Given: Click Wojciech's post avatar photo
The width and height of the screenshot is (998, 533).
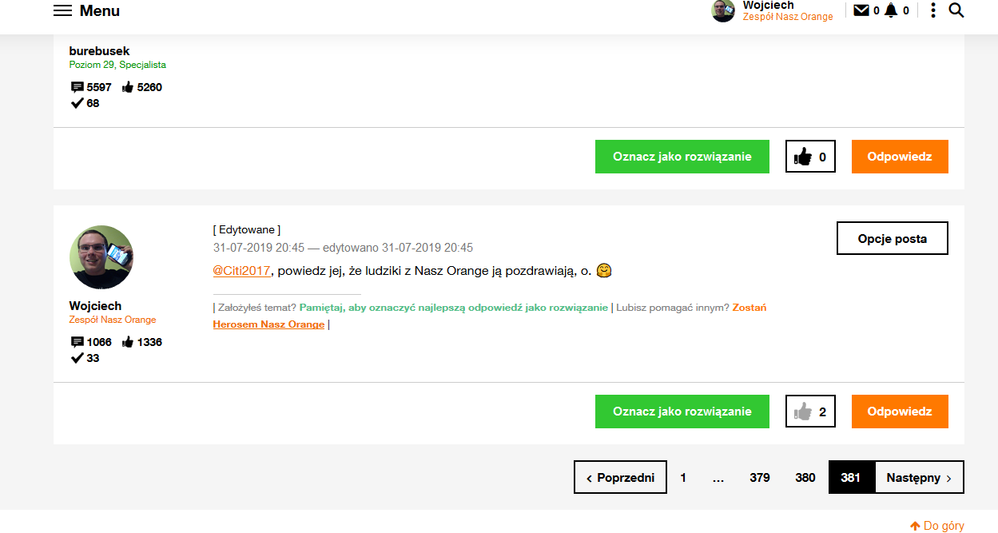Looking at the screenshot, I should [x=101, y=257].
